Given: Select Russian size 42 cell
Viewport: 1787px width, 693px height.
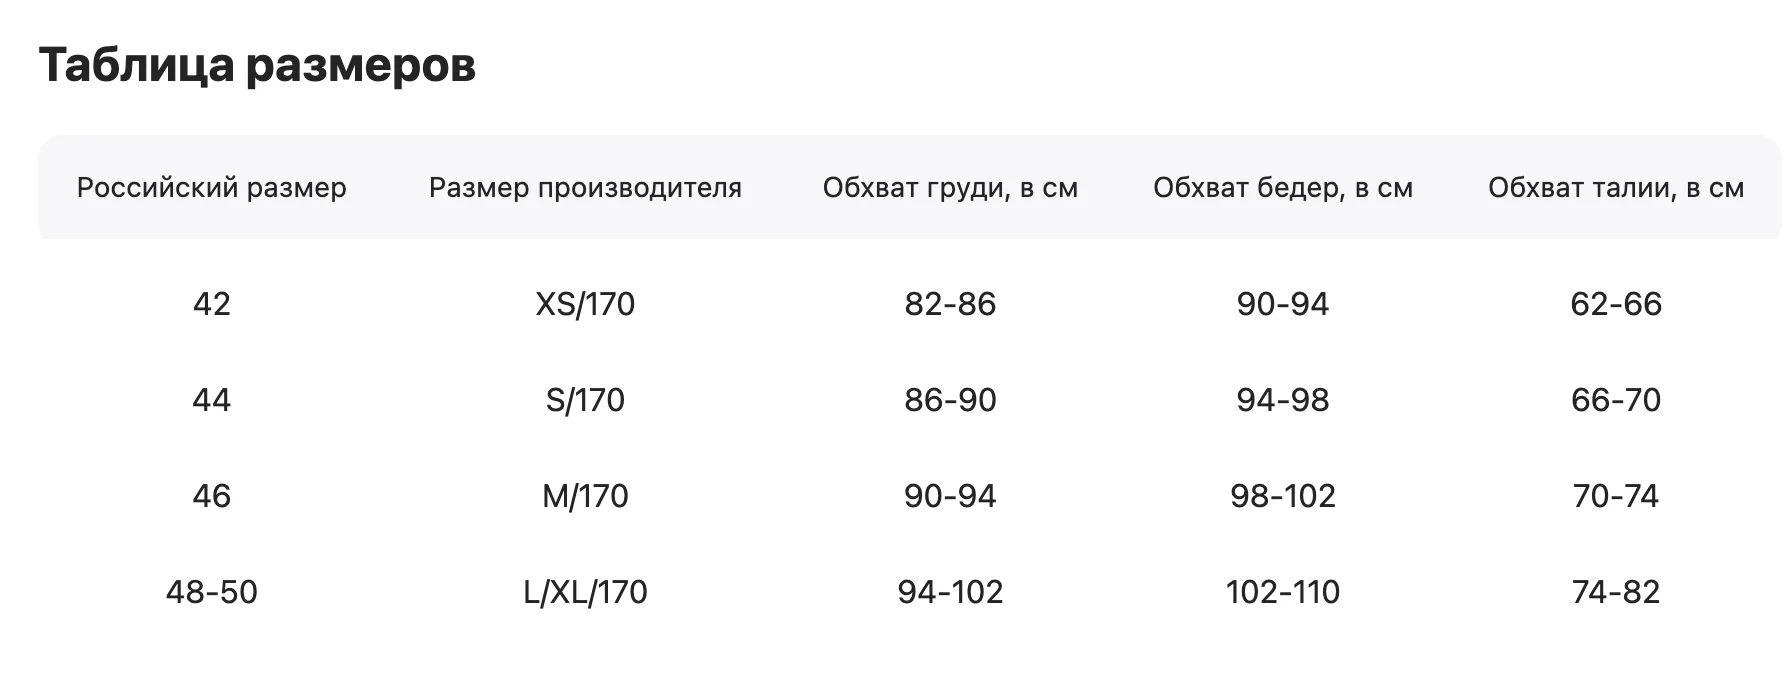Looking at the screenshot, I should (212, 304).
